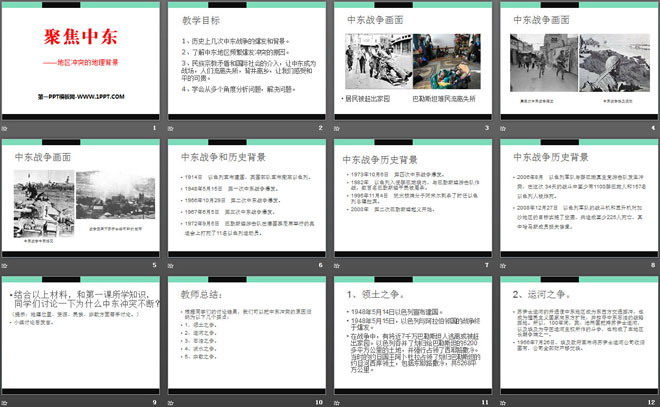This screenshot has height=407, width=660.
Task: Select slide 7 about the 1973 war
Action: 412,198
